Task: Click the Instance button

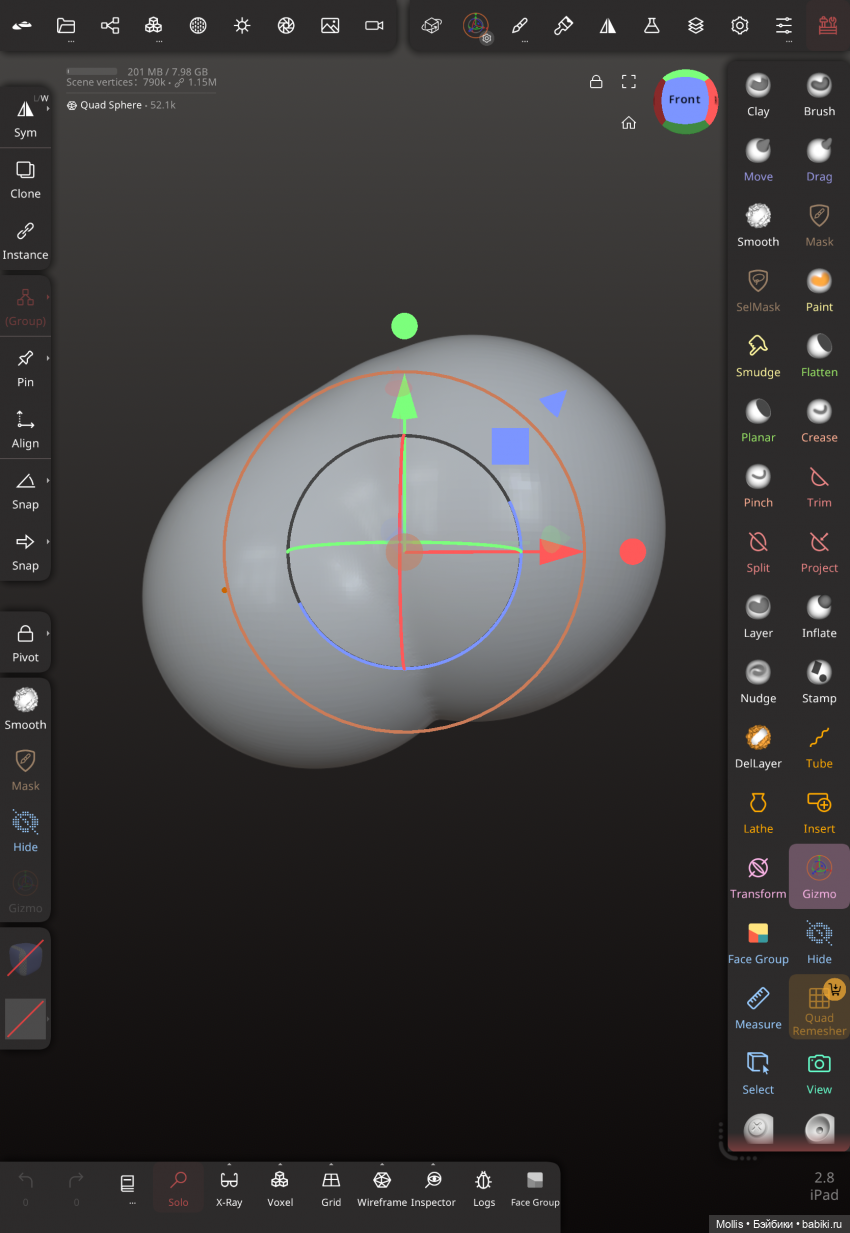Action: tap(25, 239)
